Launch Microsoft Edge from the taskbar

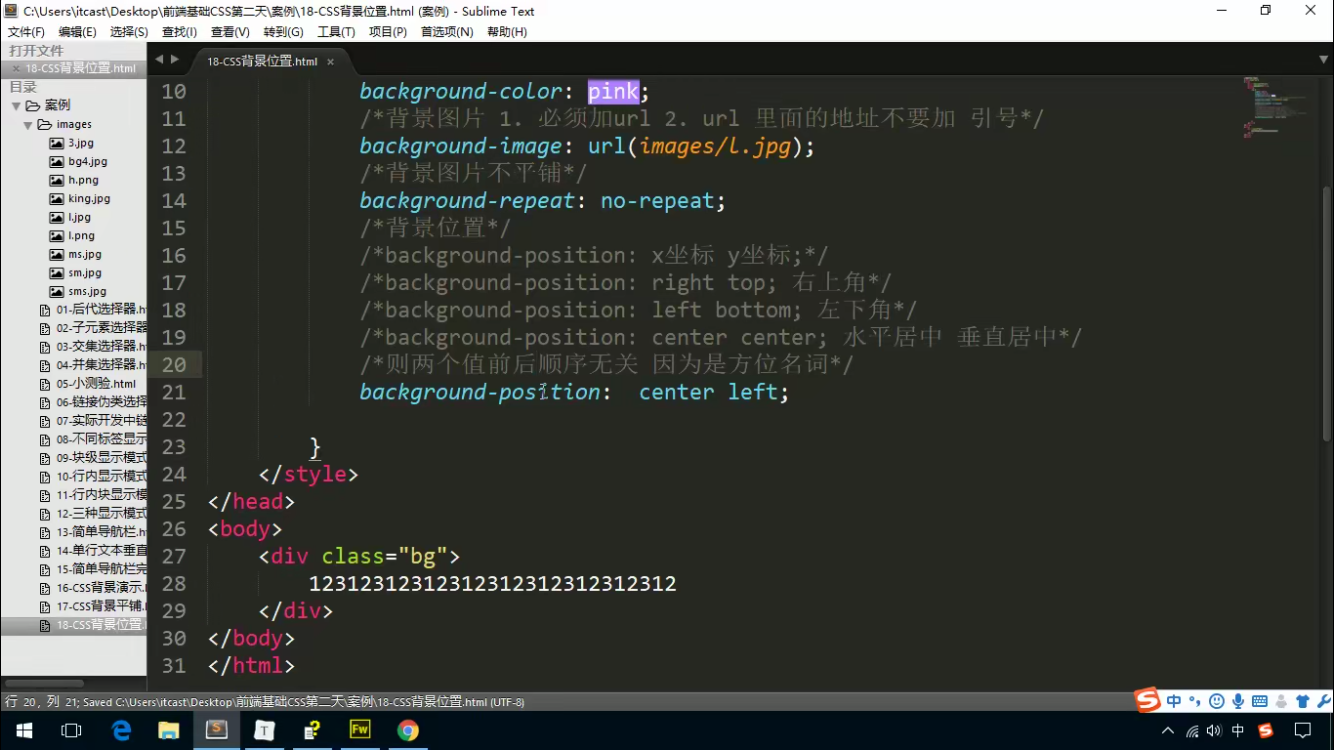click(121, 731)
